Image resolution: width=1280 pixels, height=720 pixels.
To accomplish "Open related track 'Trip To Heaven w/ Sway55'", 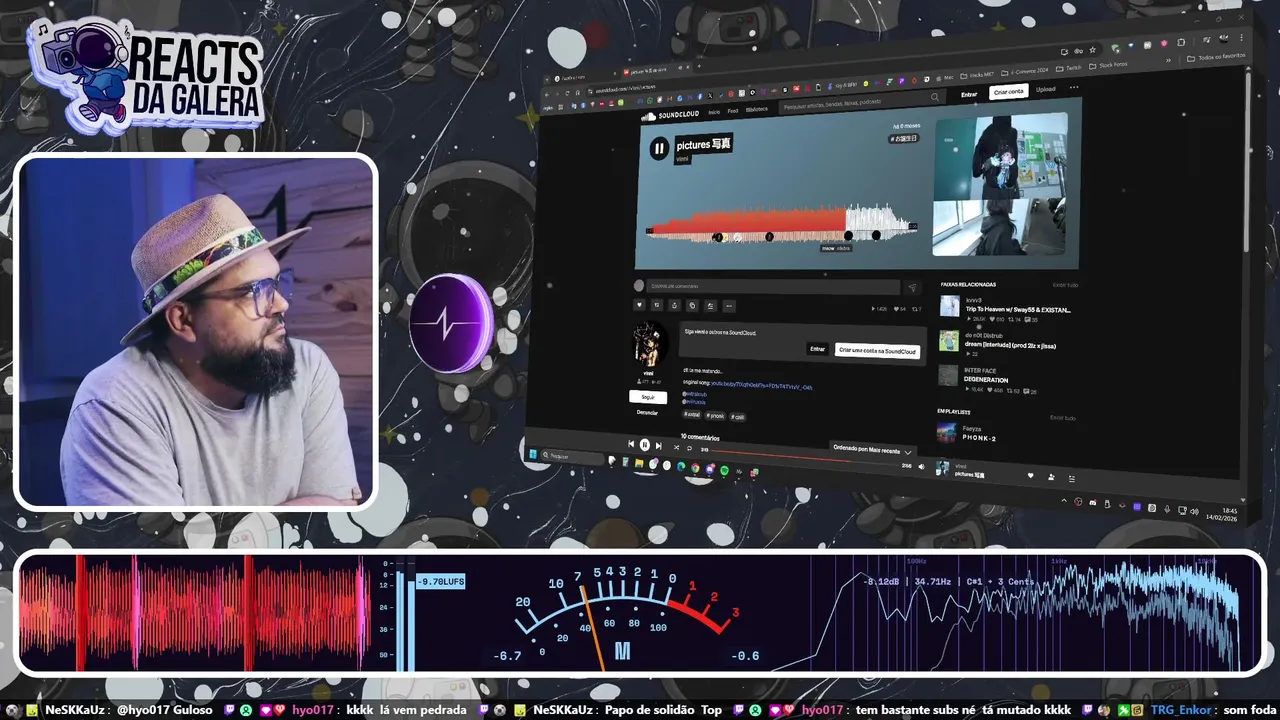I will [x=1017, y=310].
